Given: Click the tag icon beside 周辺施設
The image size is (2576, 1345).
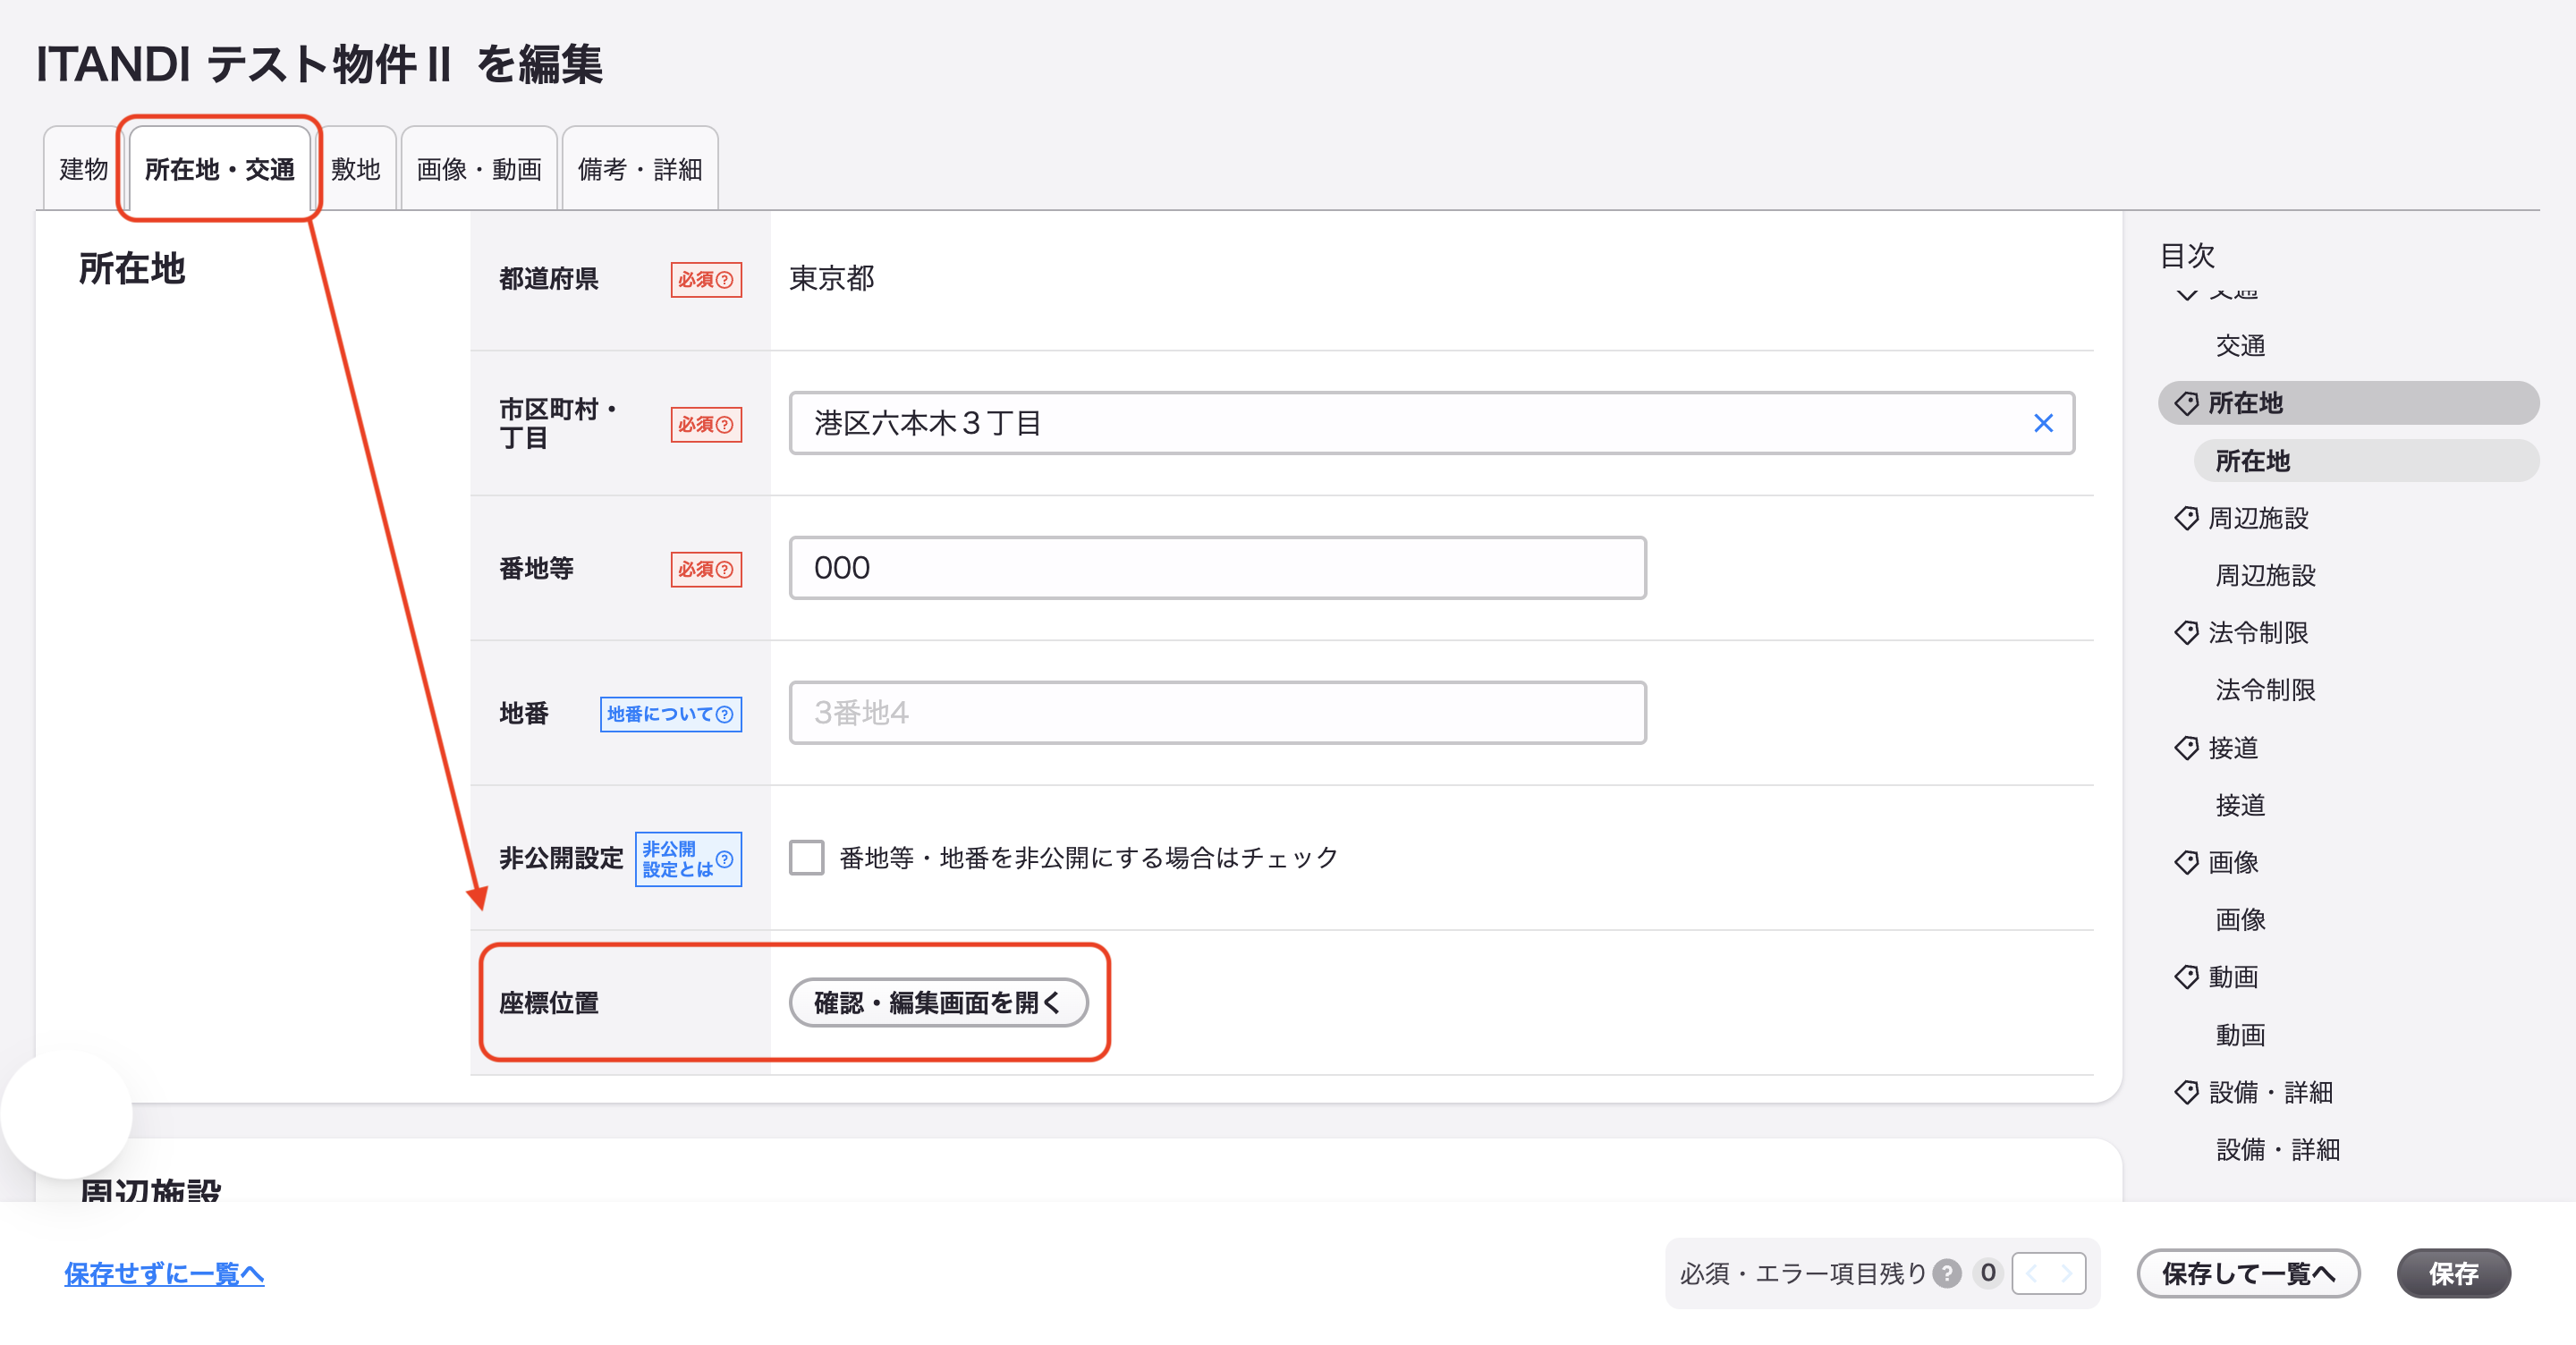Looking at the screenshot, I should click(x=2186, y=518).
